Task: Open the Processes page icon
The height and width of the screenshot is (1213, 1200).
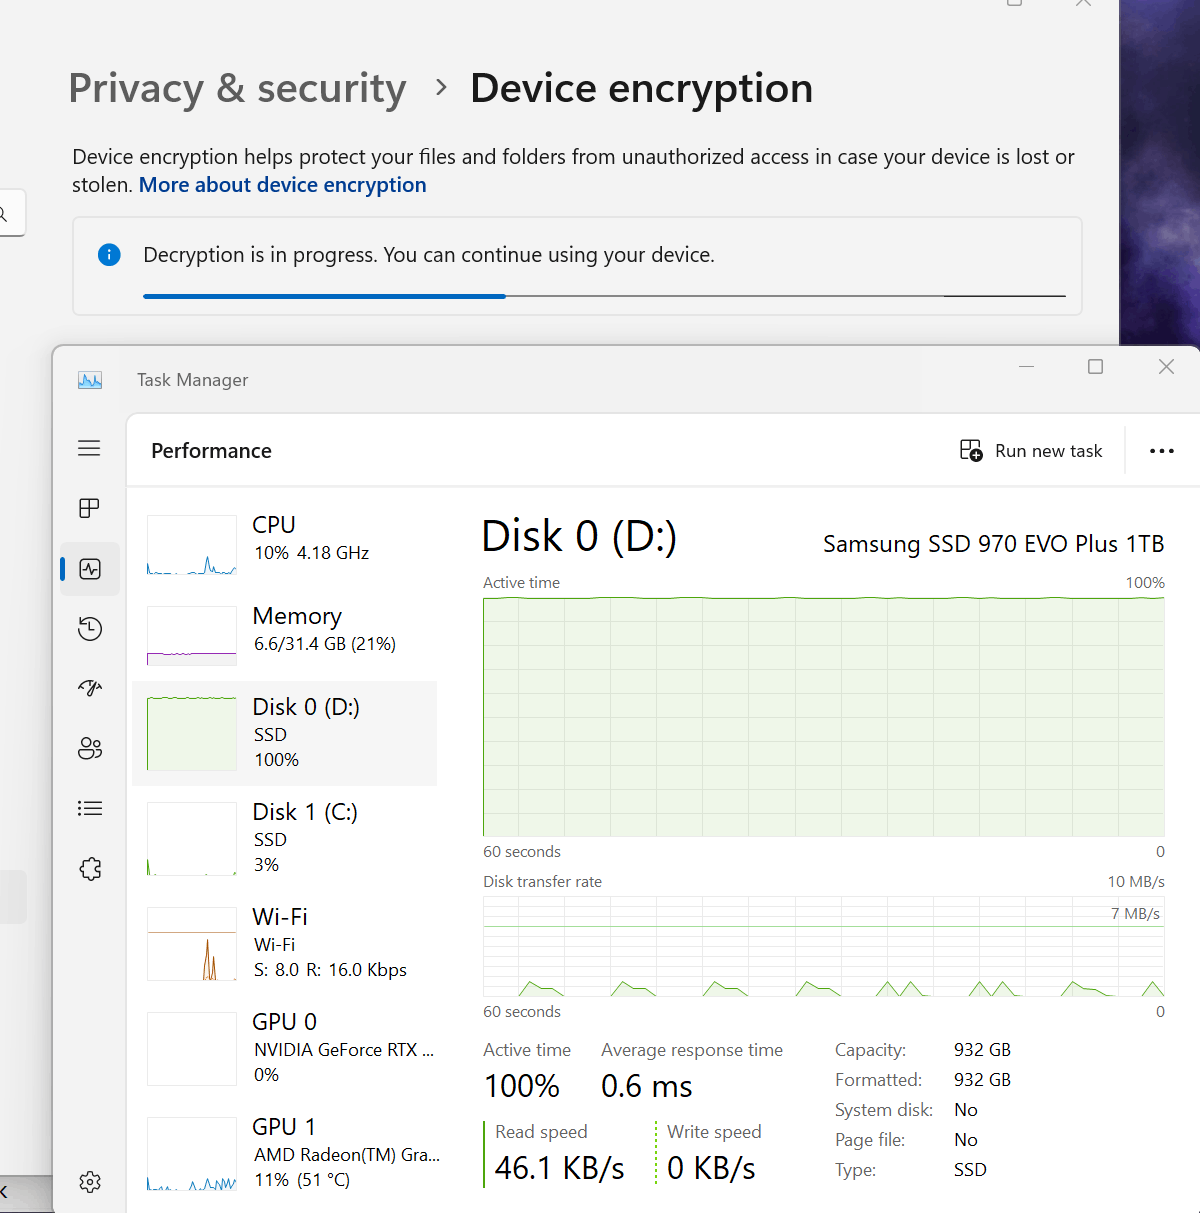Action: click(89, 508)
